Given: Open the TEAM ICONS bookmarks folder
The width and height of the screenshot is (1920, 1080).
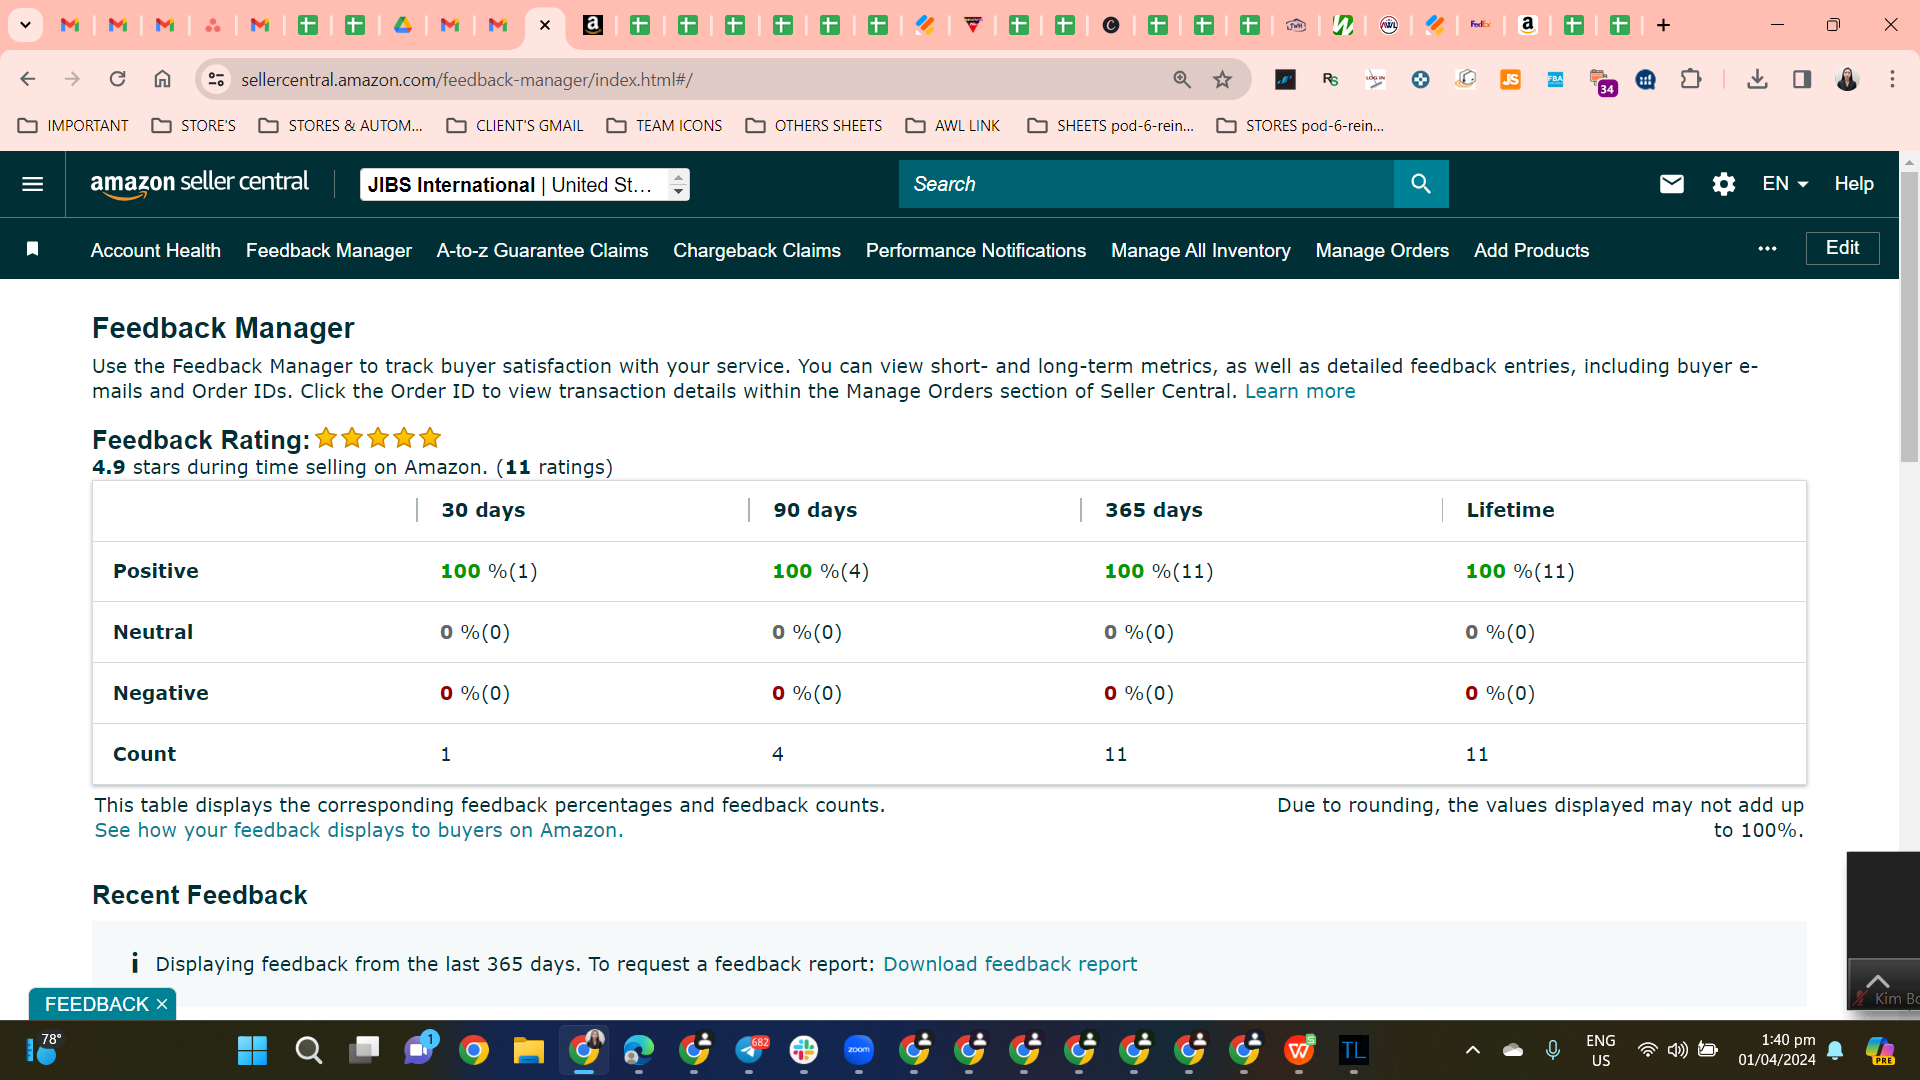Looking at the screenshot, I should [664, 126].
